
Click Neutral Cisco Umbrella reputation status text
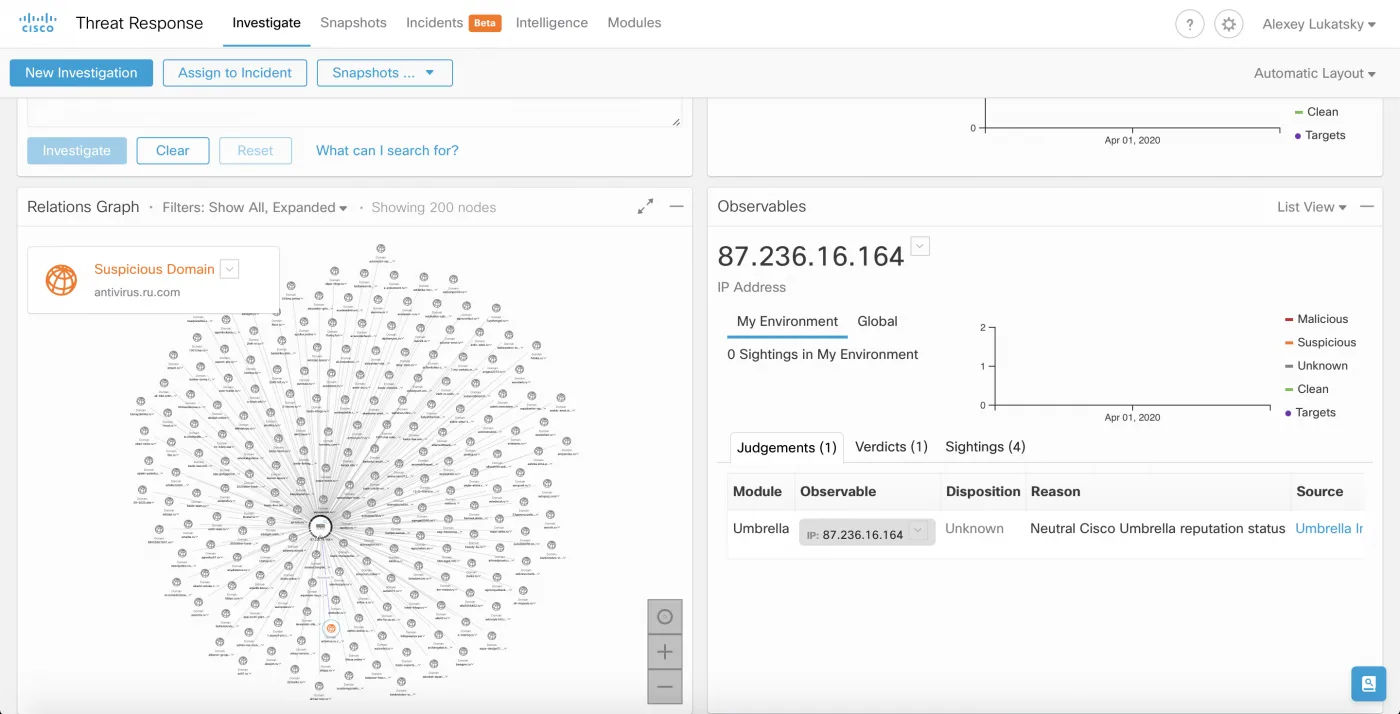tap(1158, 528)
